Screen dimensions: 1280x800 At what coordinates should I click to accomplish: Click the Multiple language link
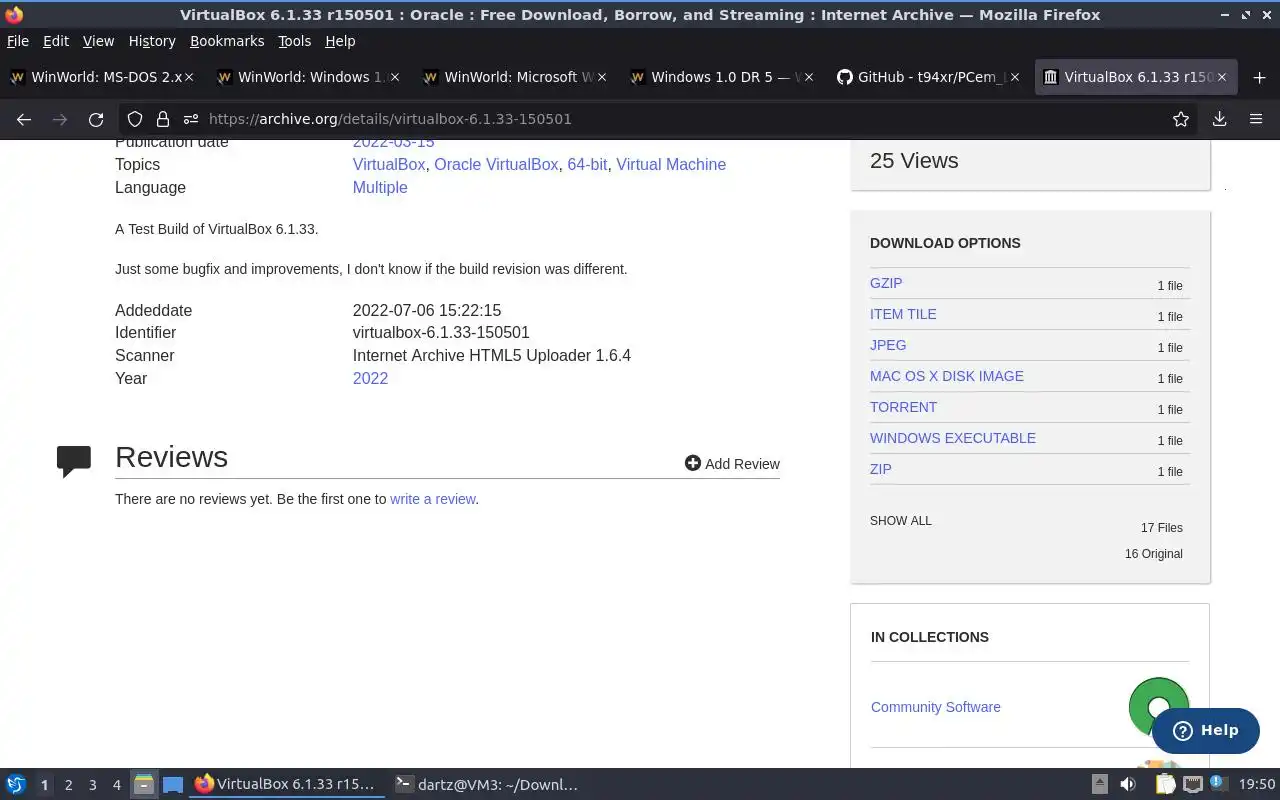pos(380,187)
